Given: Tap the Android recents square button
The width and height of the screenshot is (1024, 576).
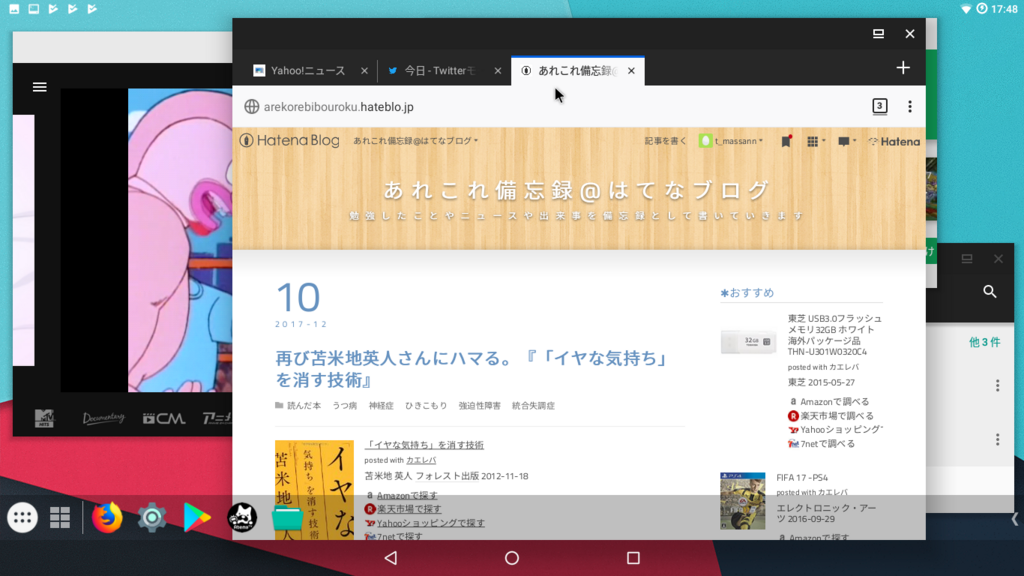Looking at the screenshot, I should pyautogui.click(x=633, y=558).
